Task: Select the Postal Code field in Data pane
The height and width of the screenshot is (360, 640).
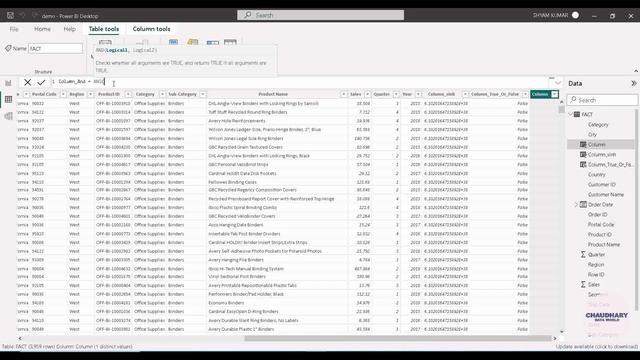Action: 601,224
